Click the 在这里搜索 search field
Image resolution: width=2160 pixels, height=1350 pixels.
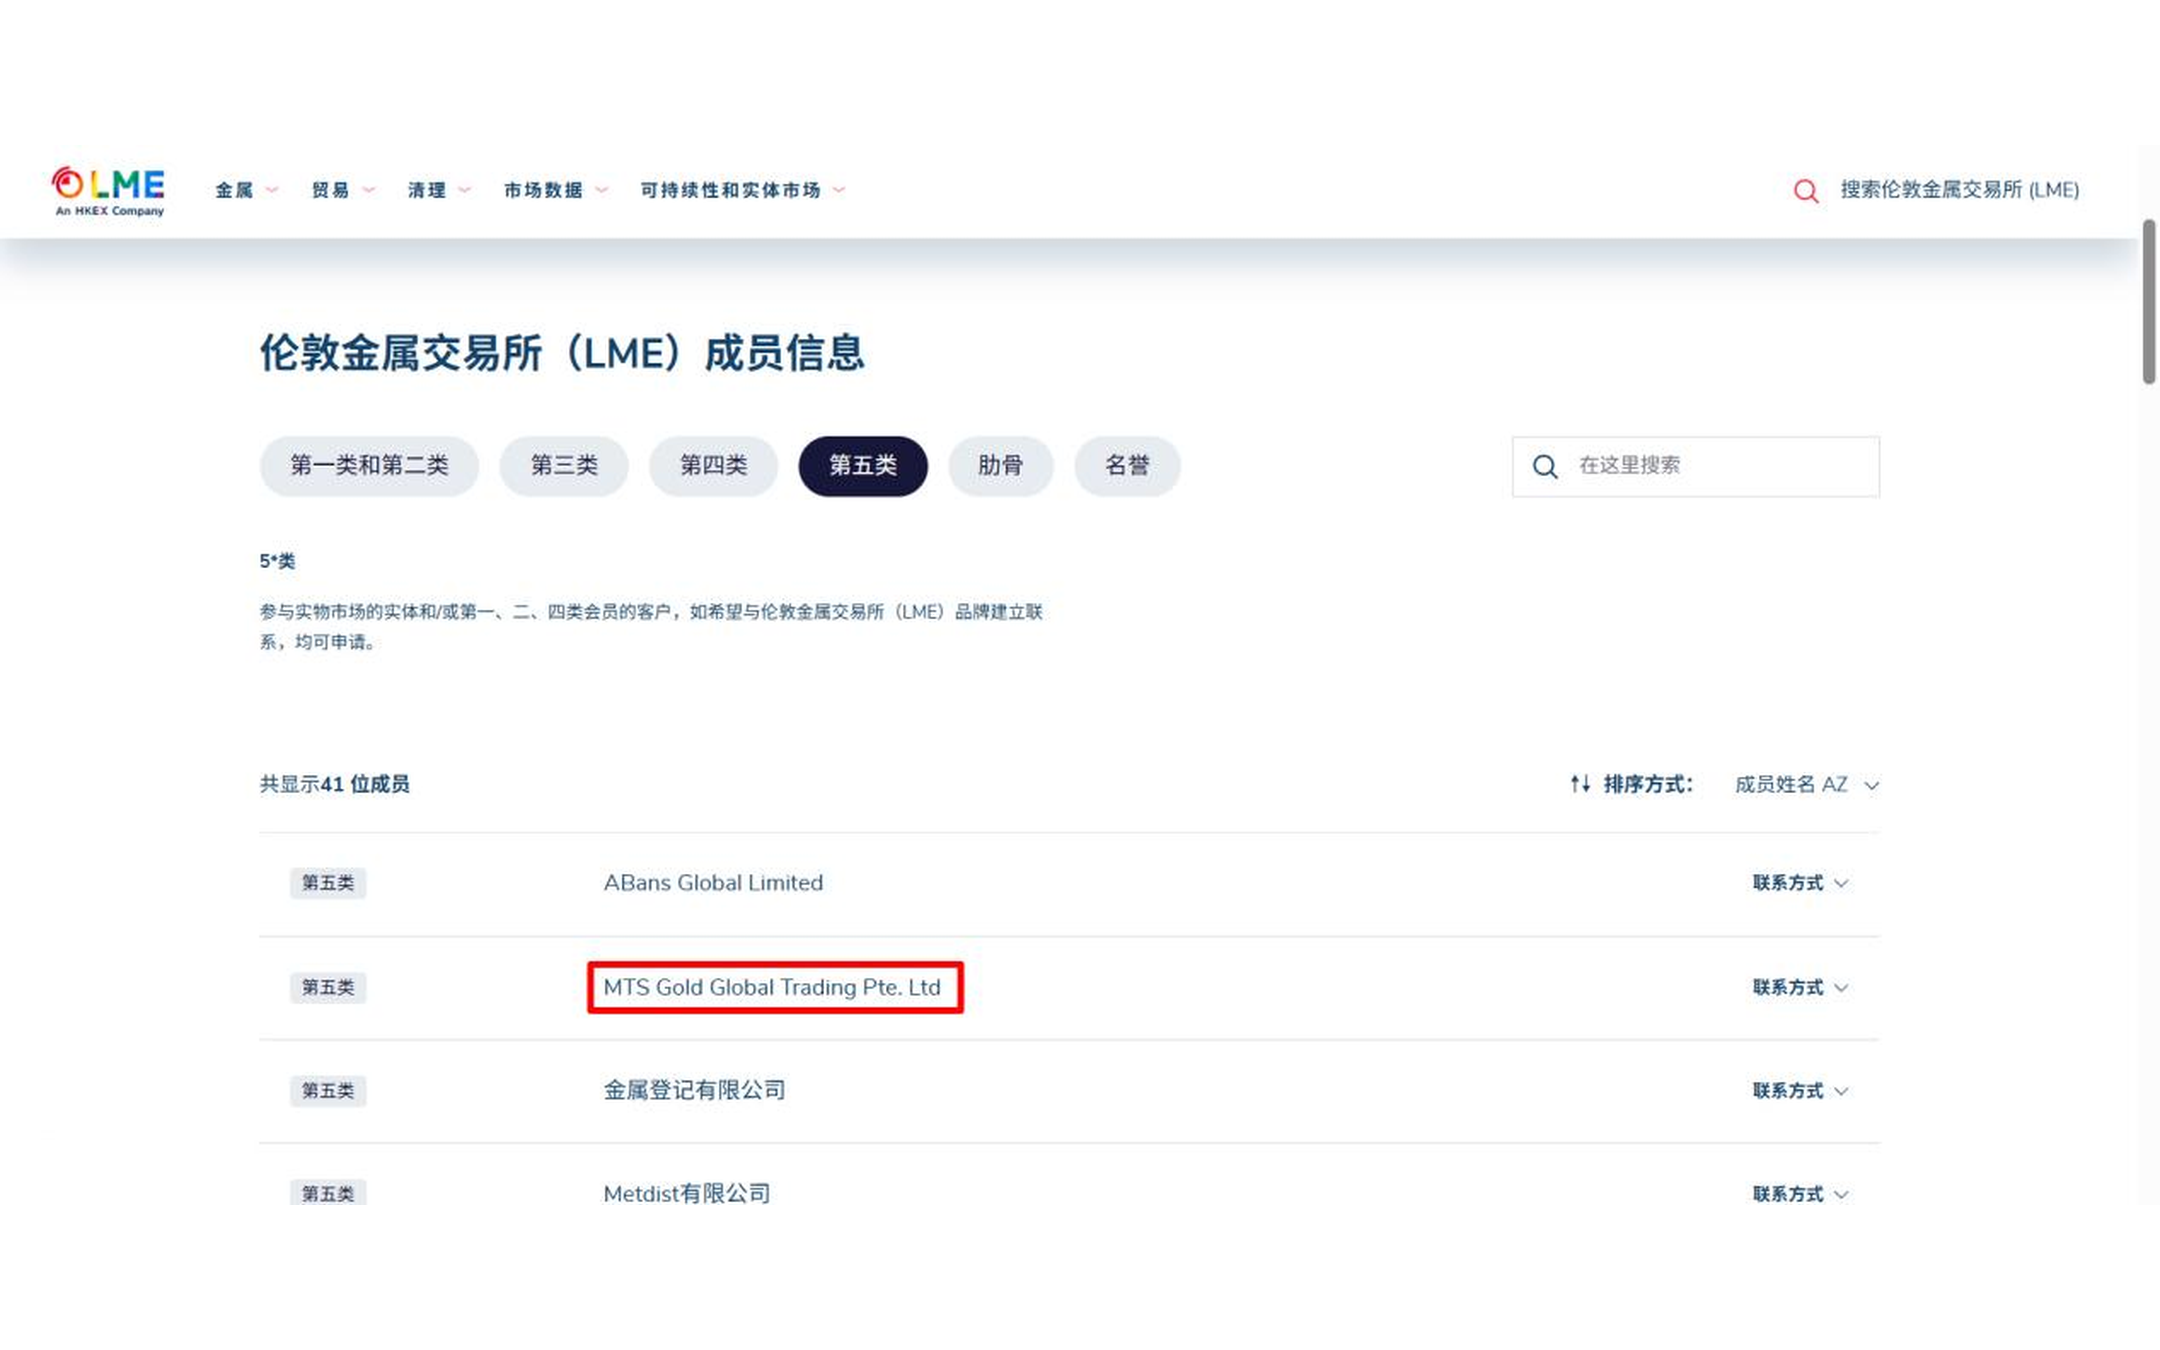point(1696,466)
